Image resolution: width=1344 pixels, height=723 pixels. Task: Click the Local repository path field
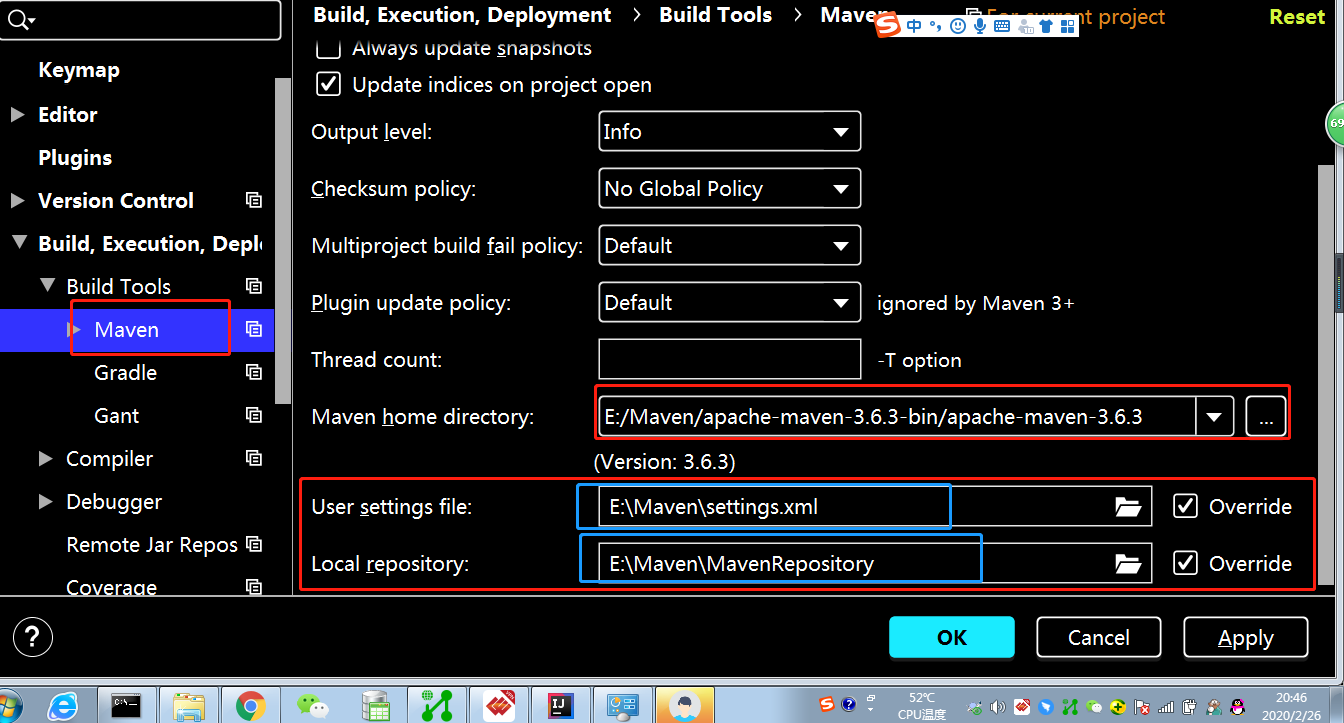click(875, 564)
